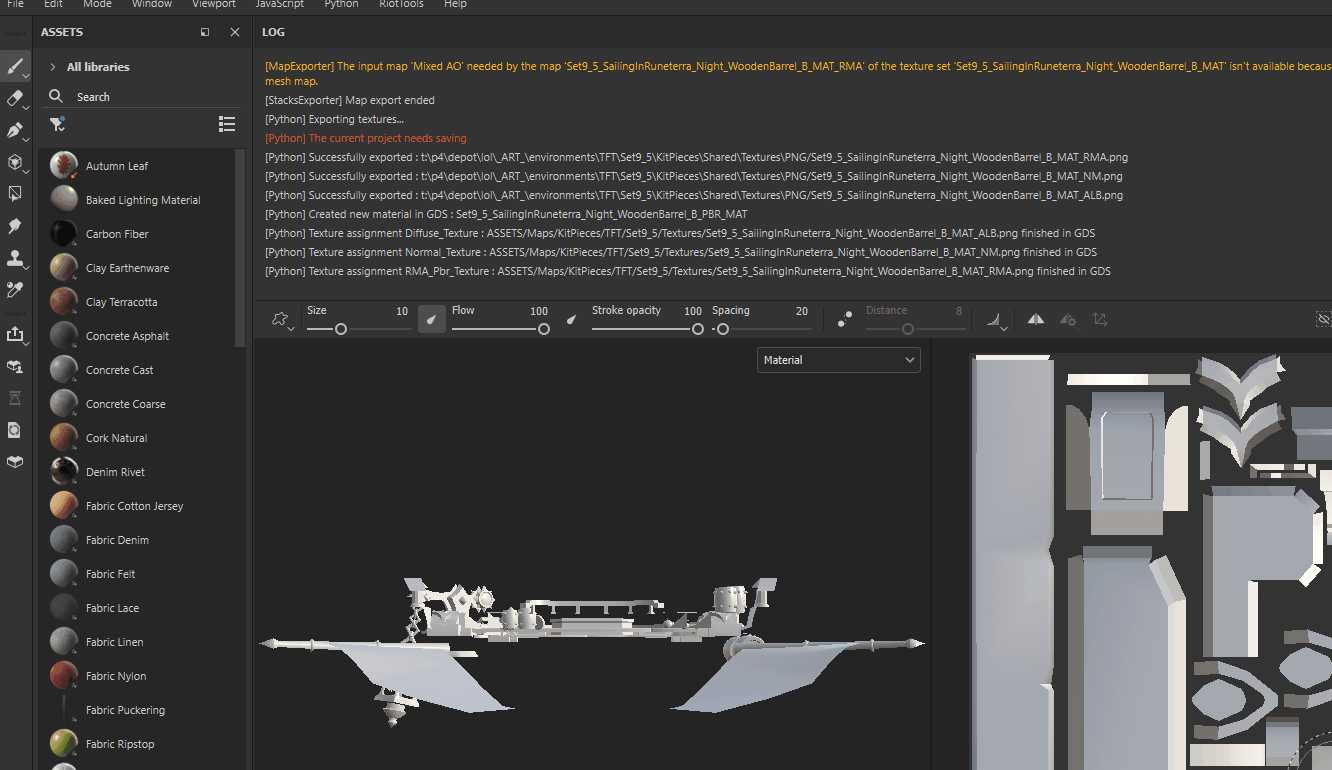The height and width of the screenshot is (770, 1332).
Task: Open the Assets filter dropdown
Action: click(57, 124)
